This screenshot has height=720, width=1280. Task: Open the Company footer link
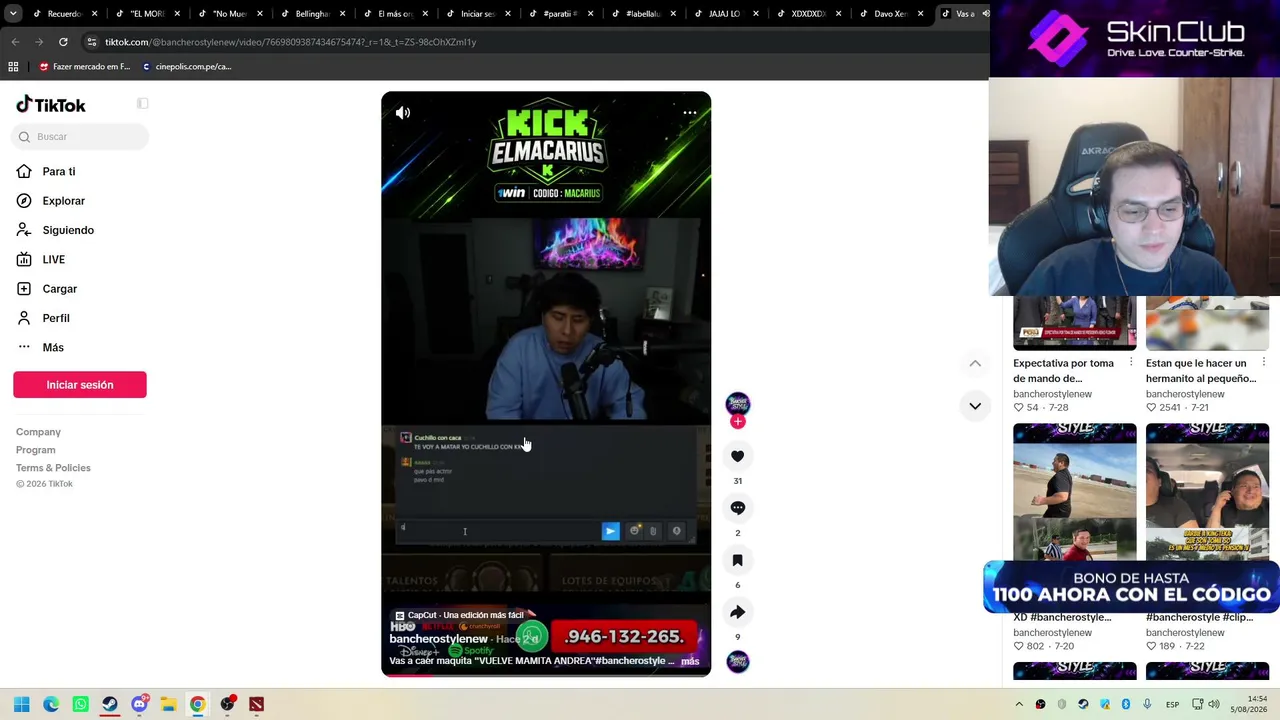pyautogui.click(x=38, y=432)
